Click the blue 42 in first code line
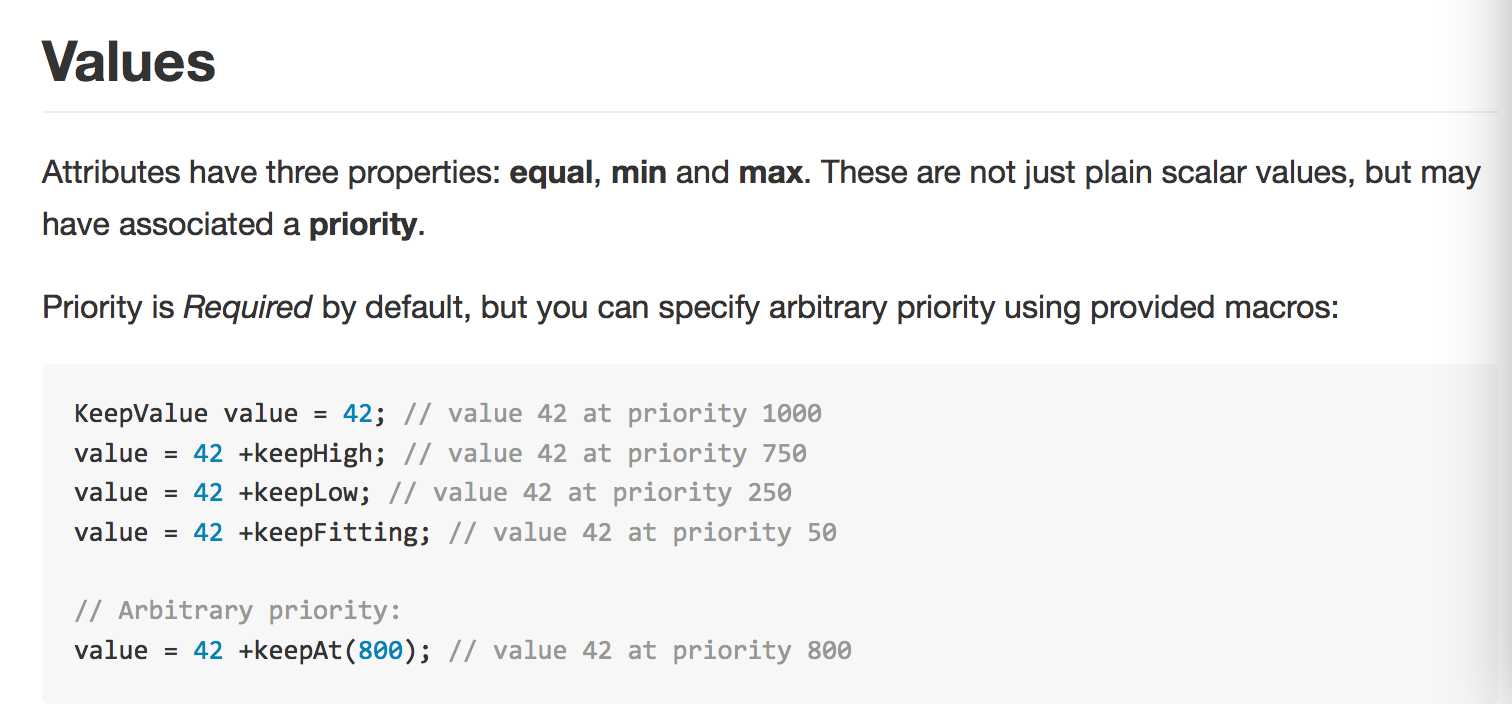1512x704 pixels. (x=356, y=414)
